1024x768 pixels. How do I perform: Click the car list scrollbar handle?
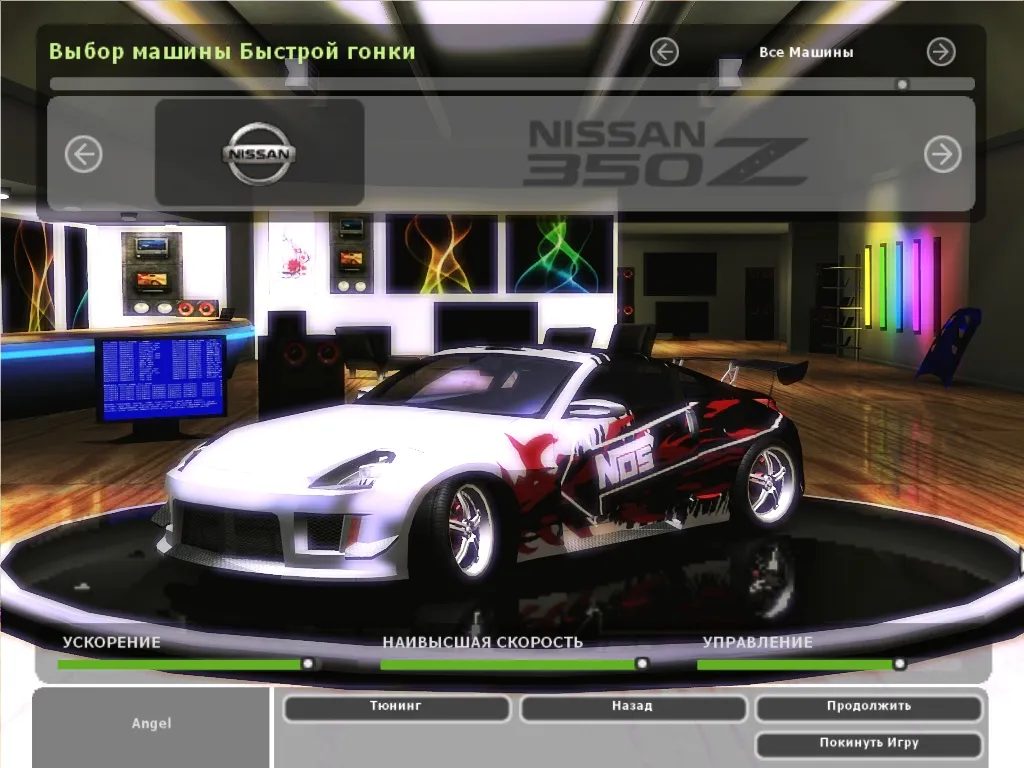[902, 84]
